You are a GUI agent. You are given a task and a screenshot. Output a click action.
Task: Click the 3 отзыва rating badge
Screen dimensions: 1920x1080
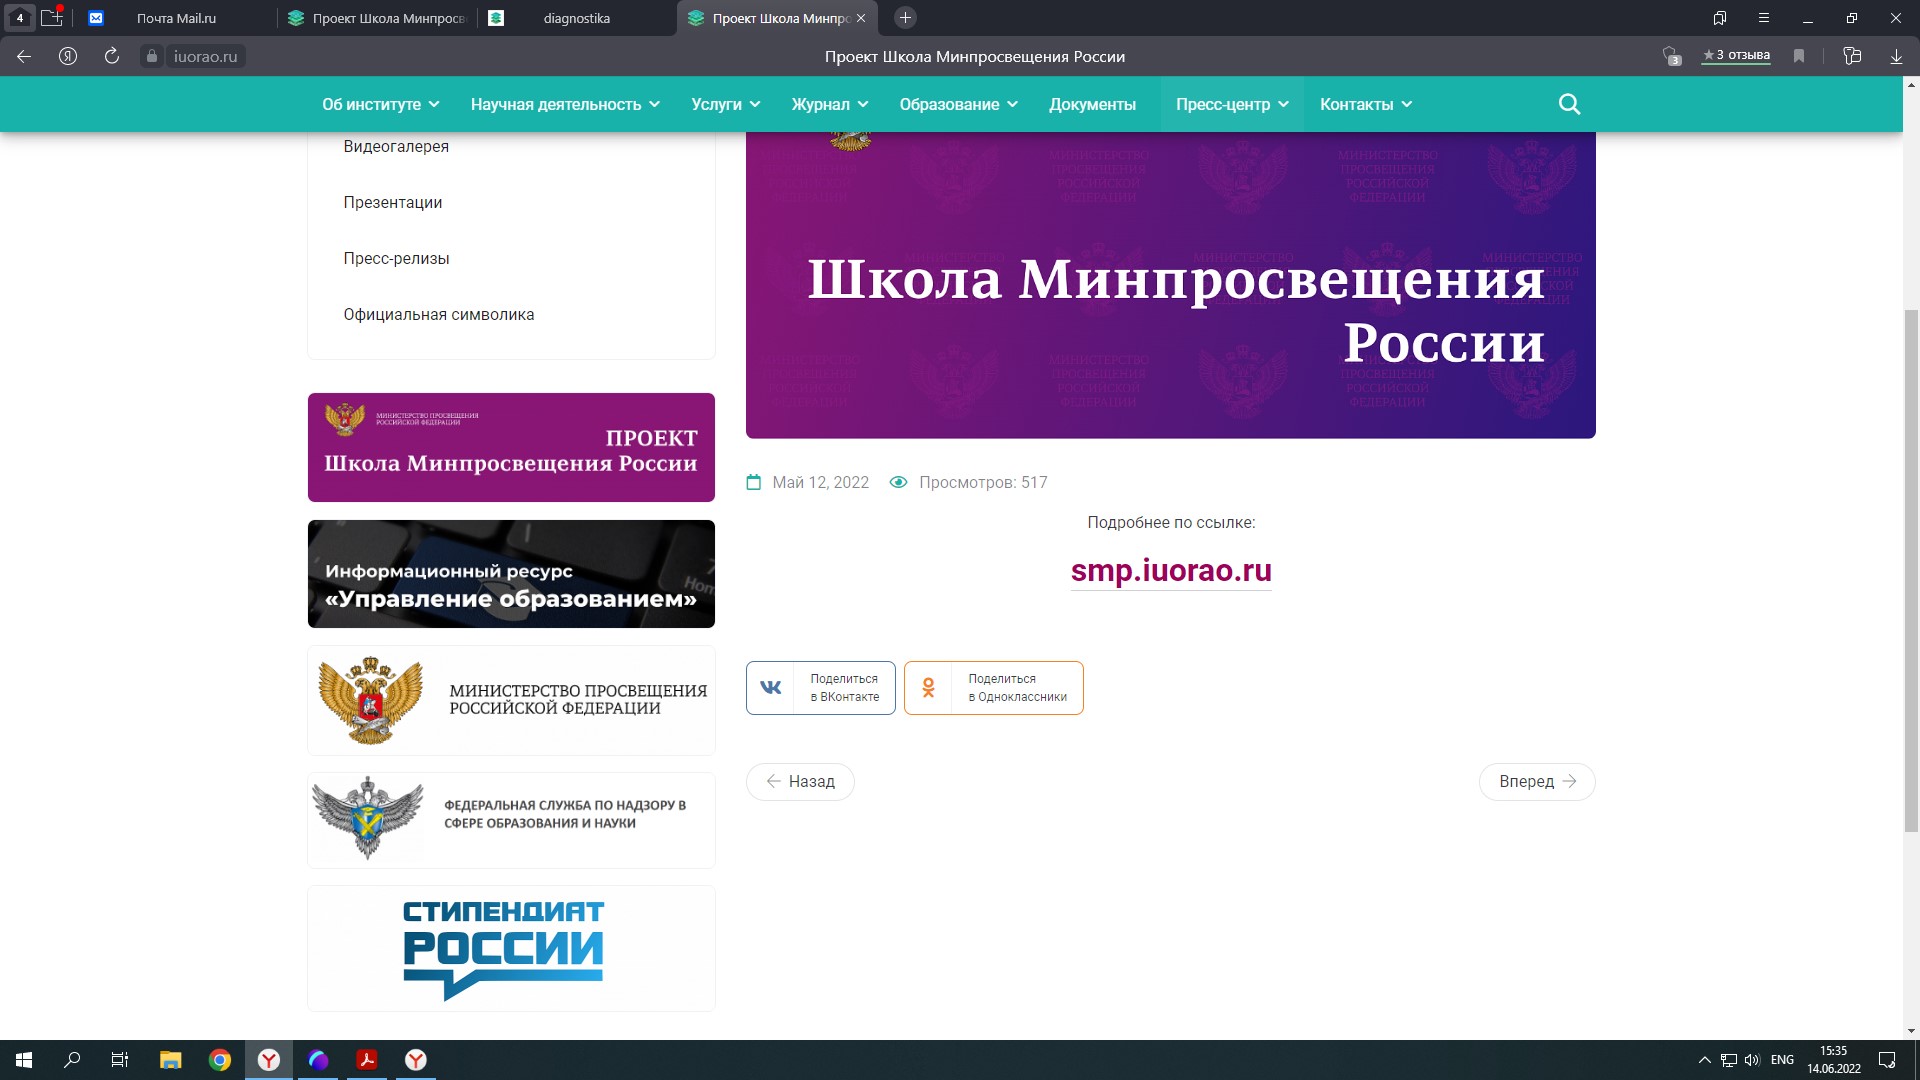tap(1737, 56)
